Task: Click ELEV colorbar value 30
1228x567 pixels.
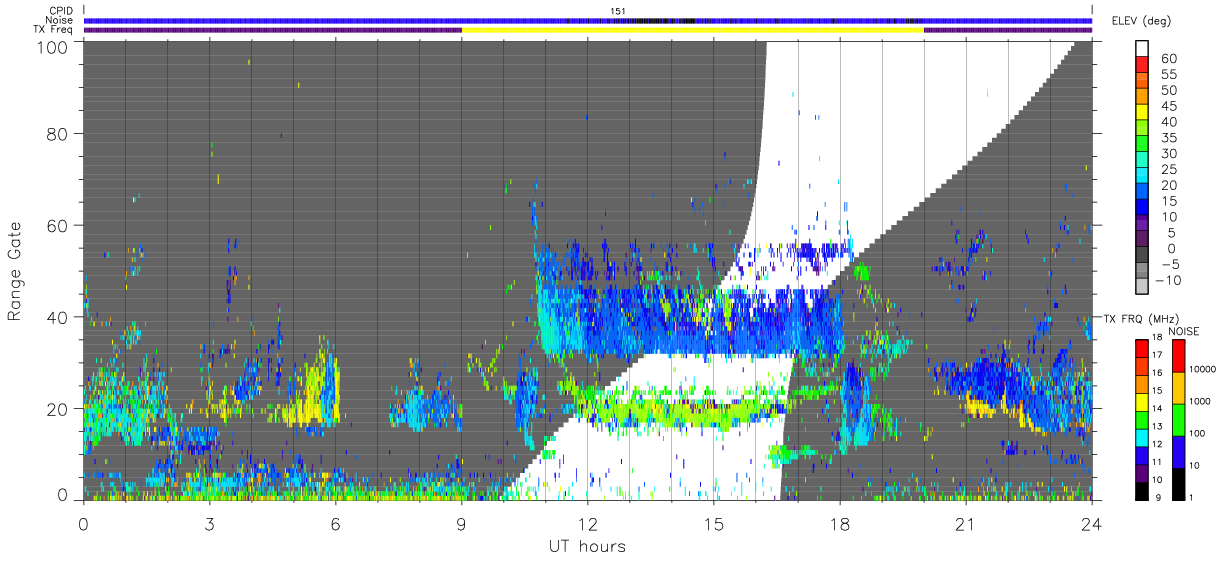Action: (x=1167, y=153)
